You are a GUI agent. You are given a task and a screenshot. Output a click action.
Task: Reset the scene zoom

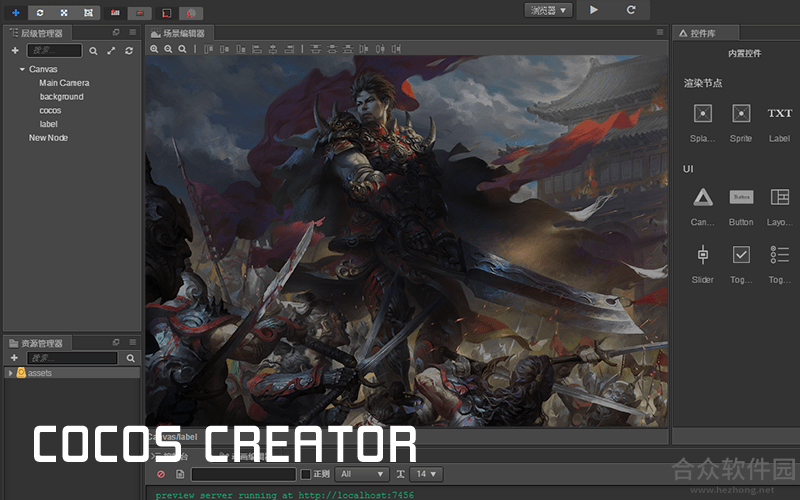[x=182, y=49]
